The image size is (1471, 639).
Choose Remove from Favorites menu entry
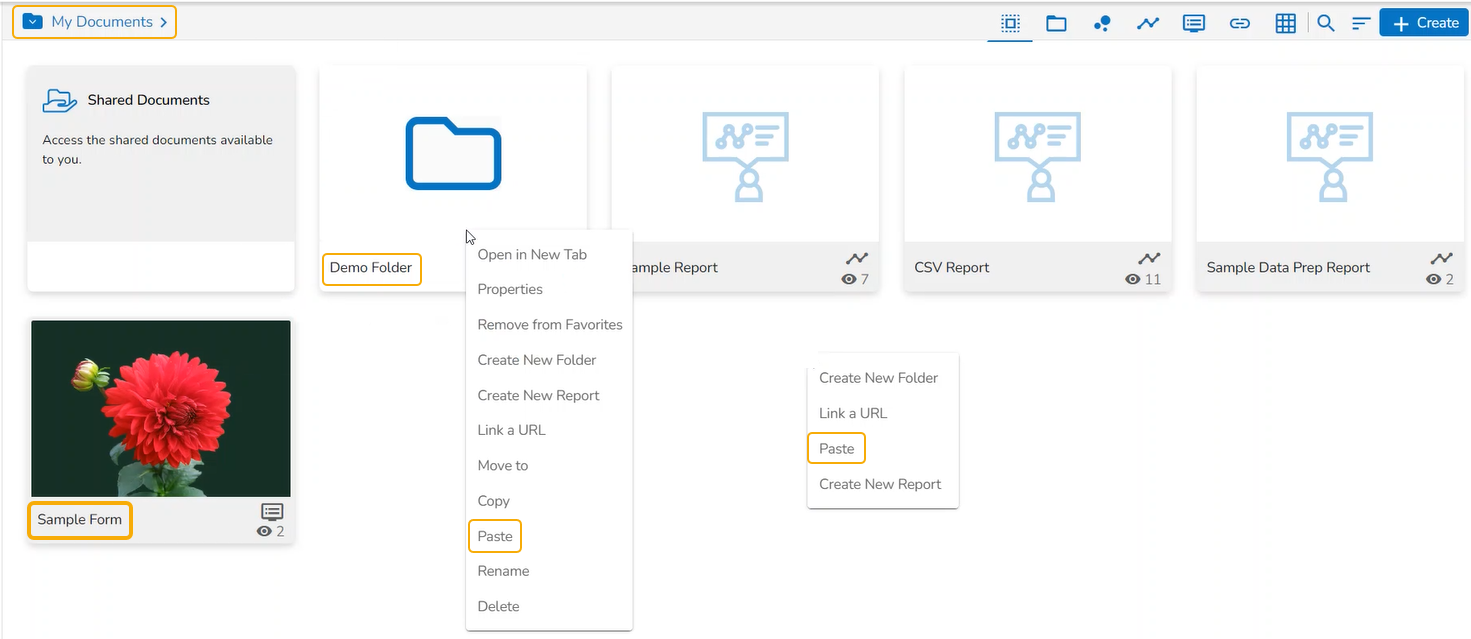pyautogui.click(x=549, y=325)
